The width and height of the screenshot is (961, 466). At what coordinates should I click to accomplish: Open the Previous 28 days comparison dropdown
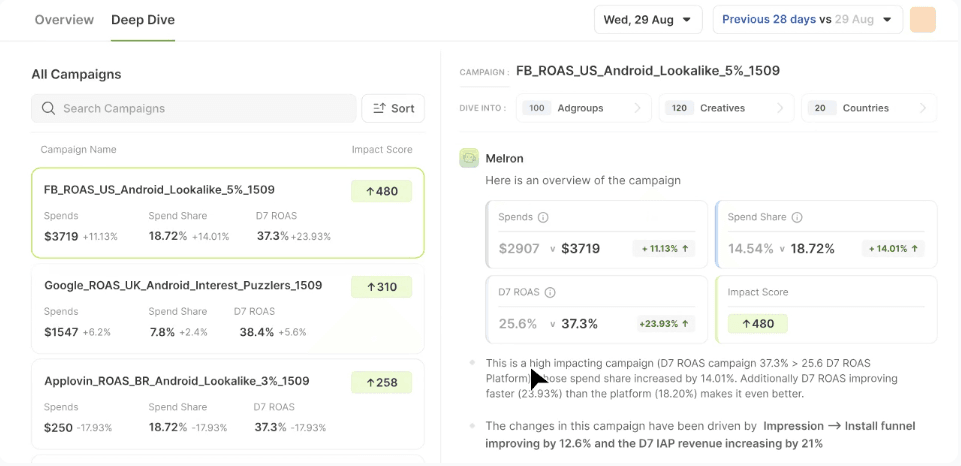click(807, 19)
